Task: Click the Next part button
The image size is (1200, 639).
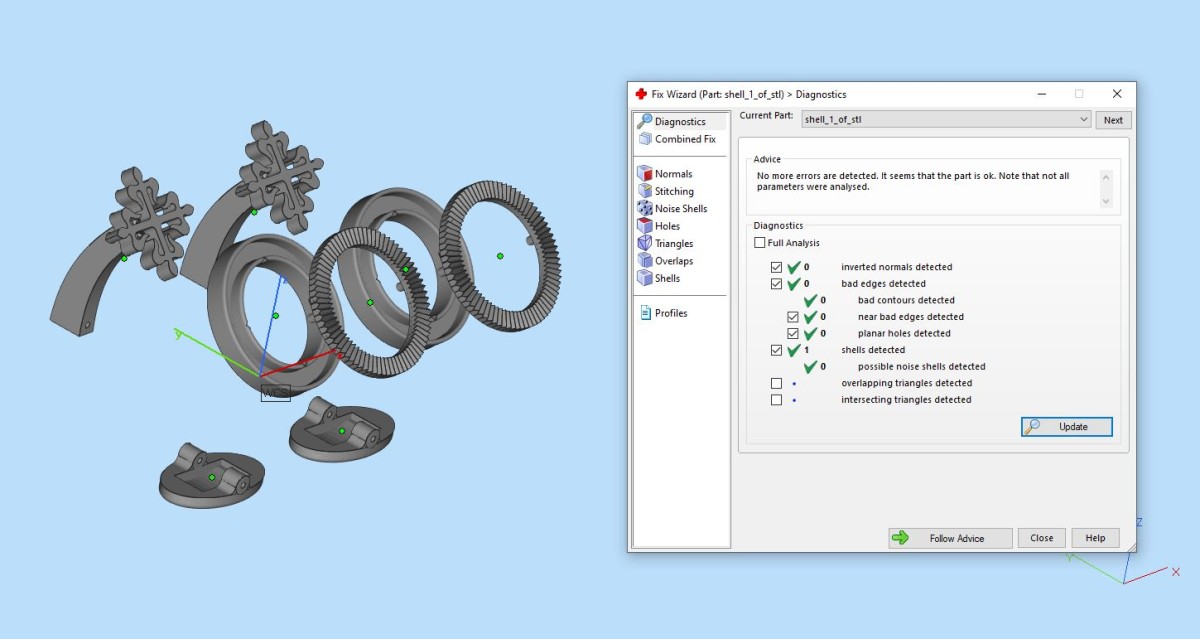Action: pos(1113,120)
